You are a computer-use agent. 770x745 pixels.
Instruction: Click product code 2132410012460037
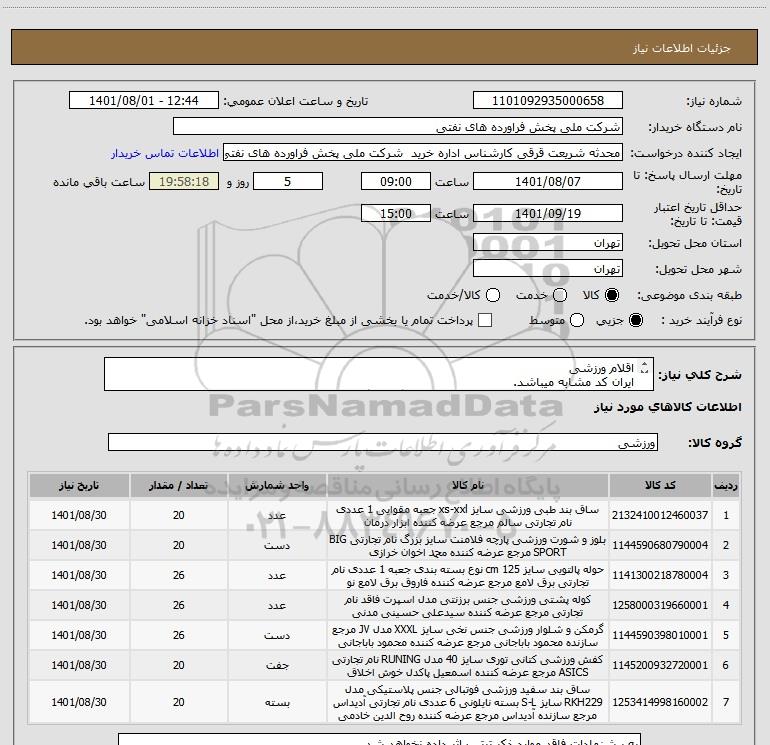point(660,515)
